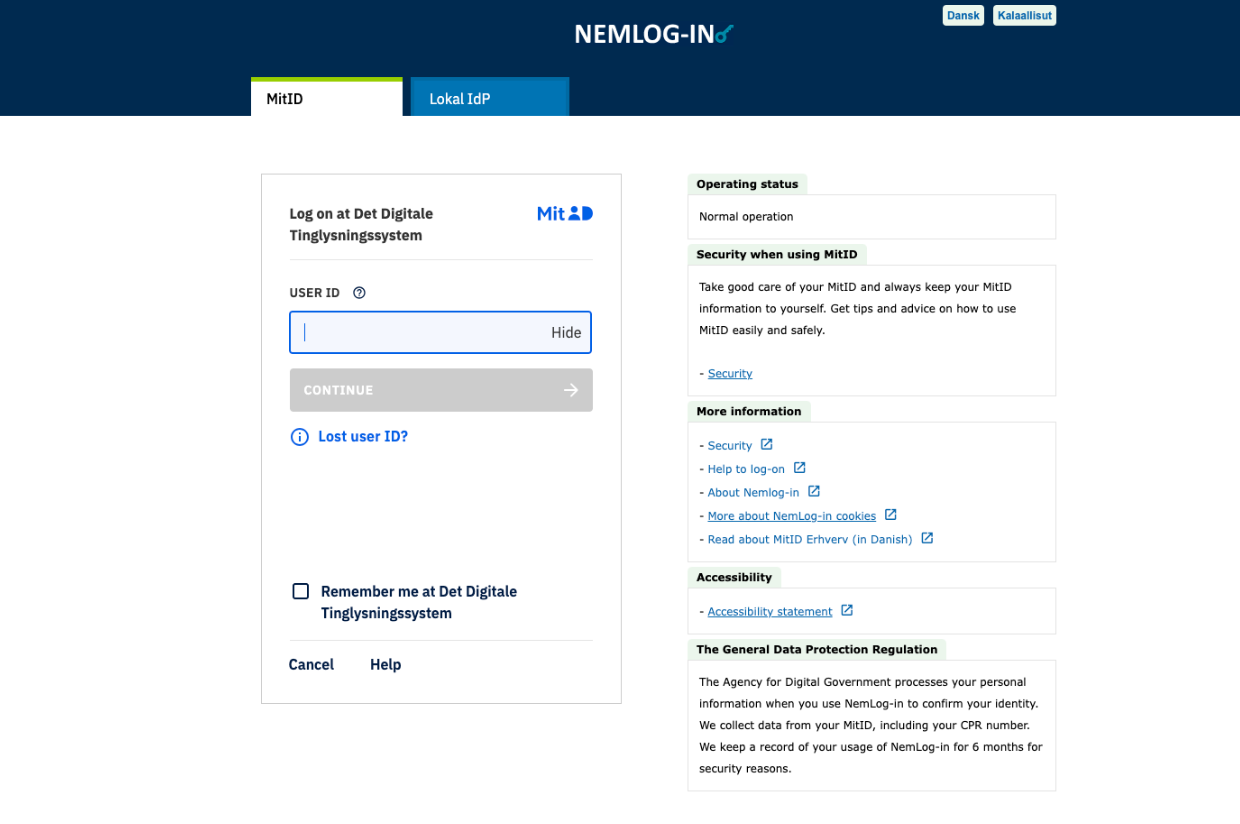
Task: Click the USER ID field label
Action: point(315,293)
